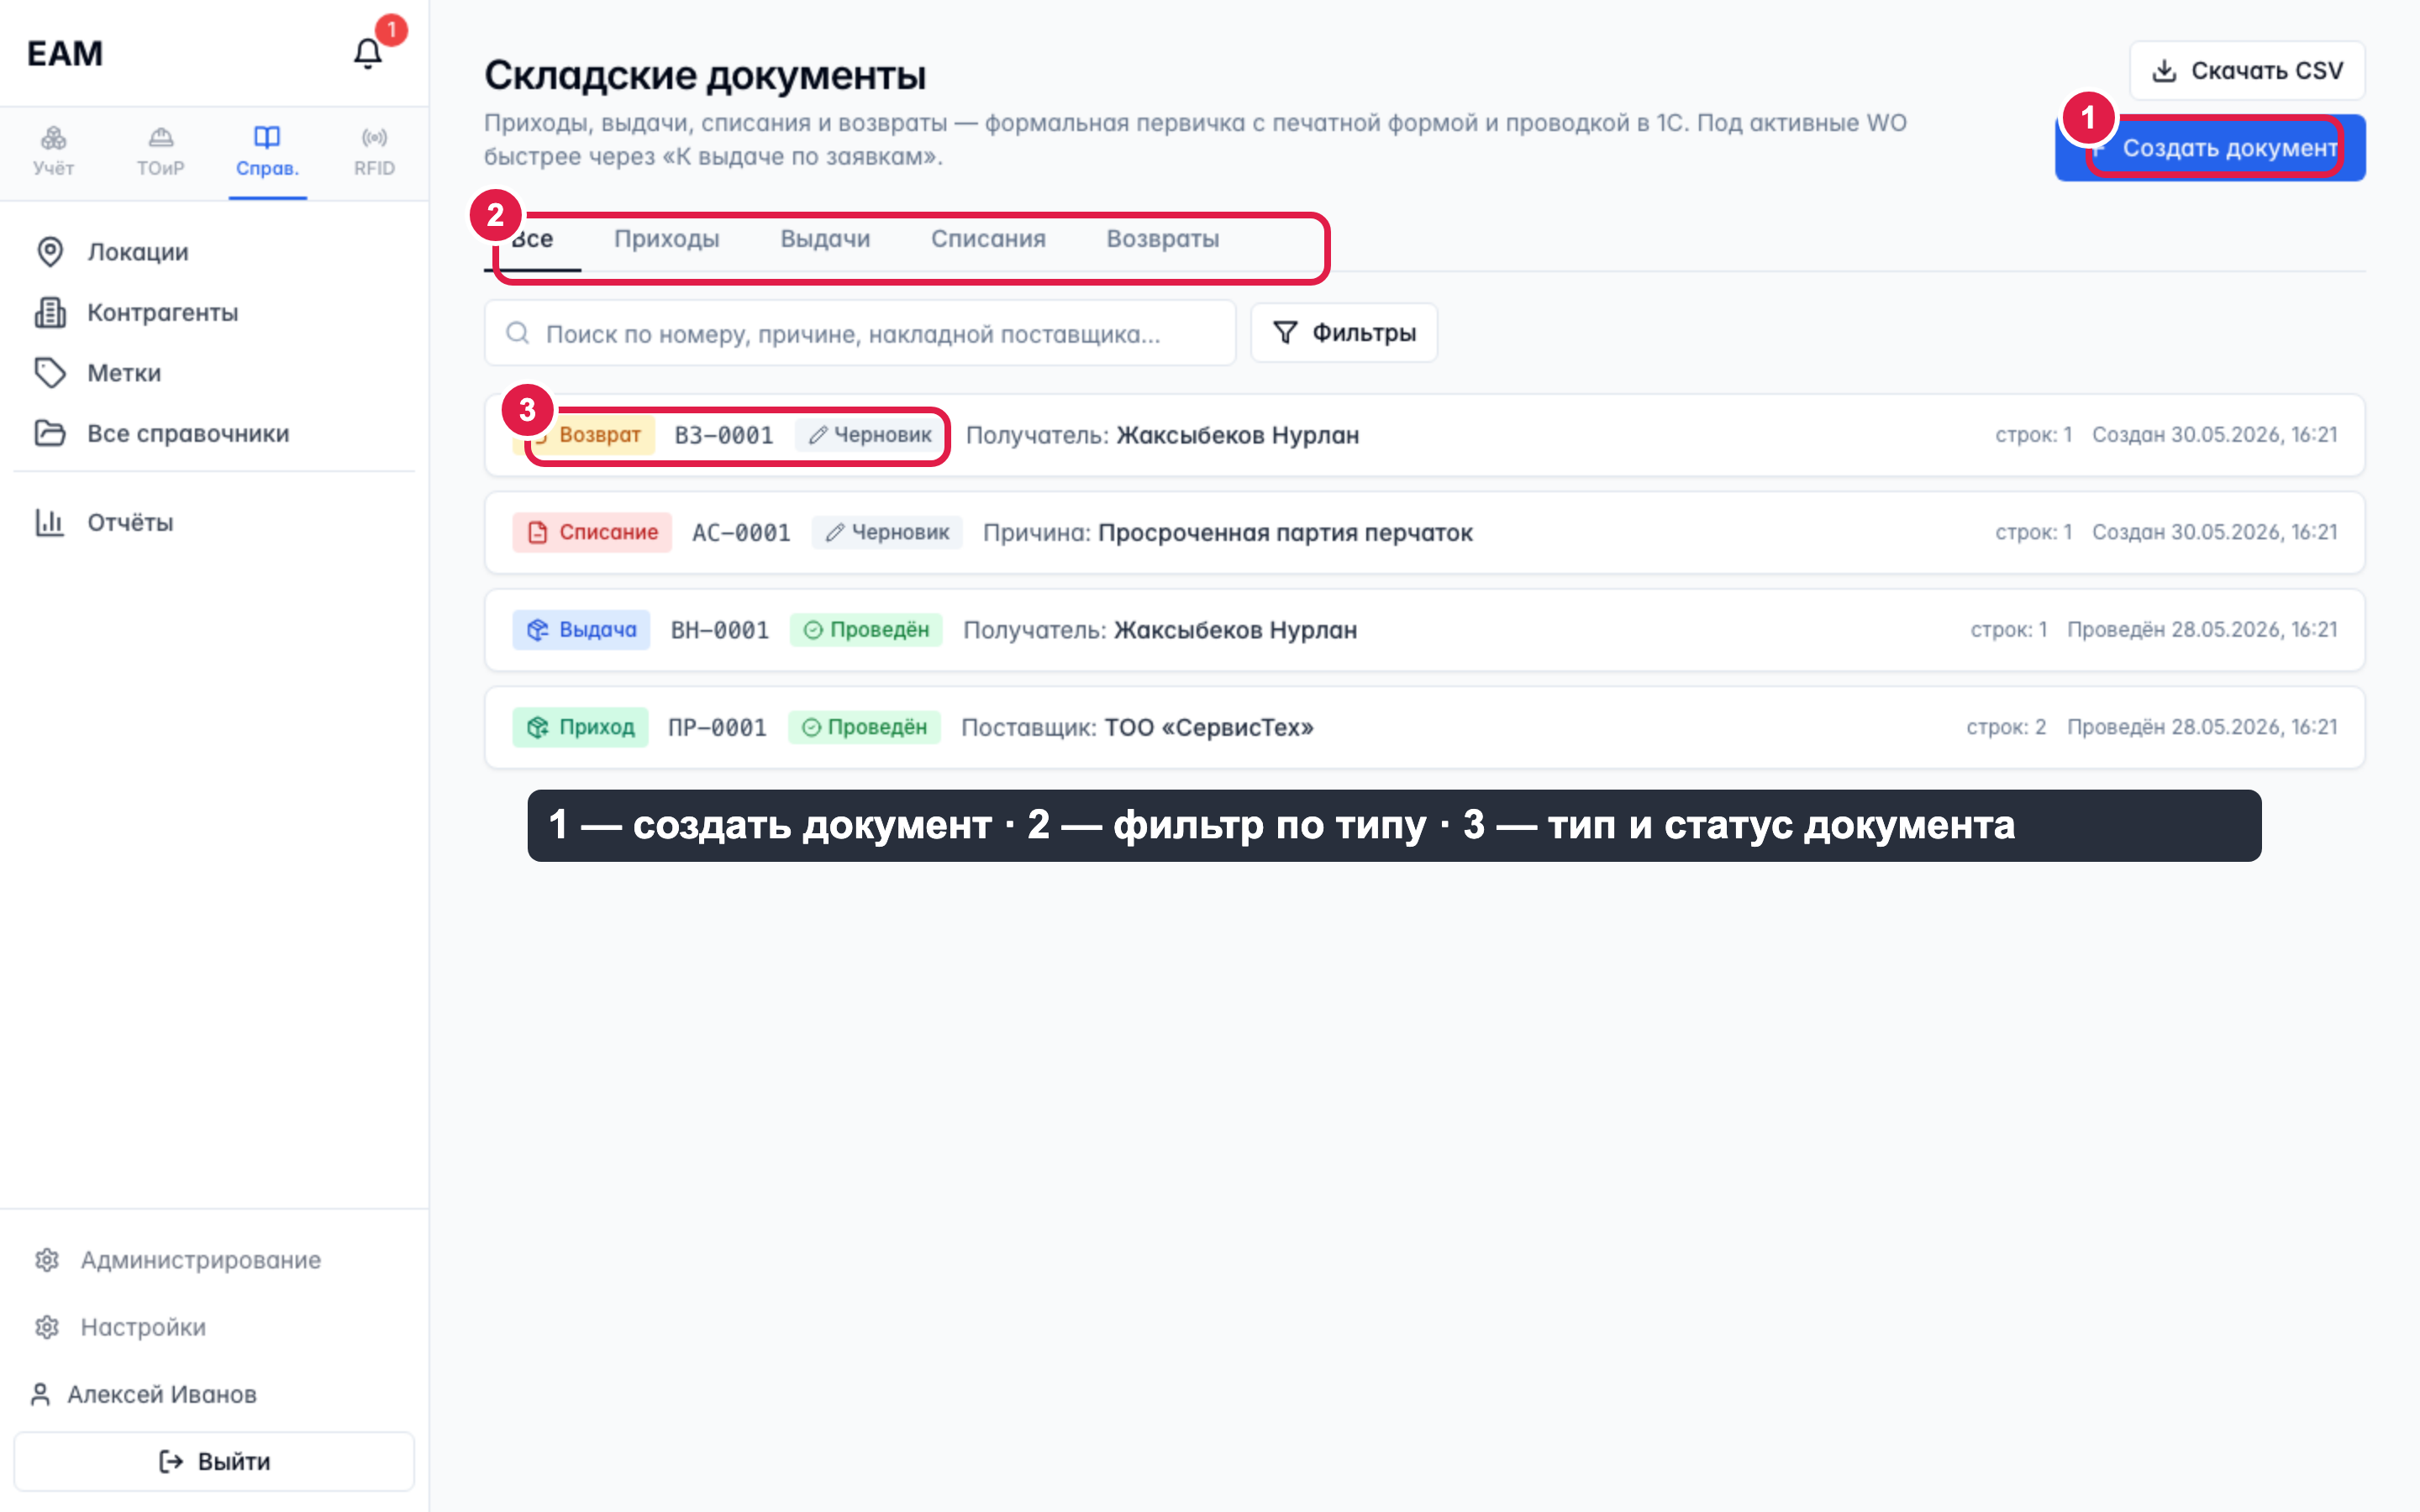Open receipt document ПР-0001
Image resolution: width=2420 pixels, height=1512 pixels.
[1424, 727]
